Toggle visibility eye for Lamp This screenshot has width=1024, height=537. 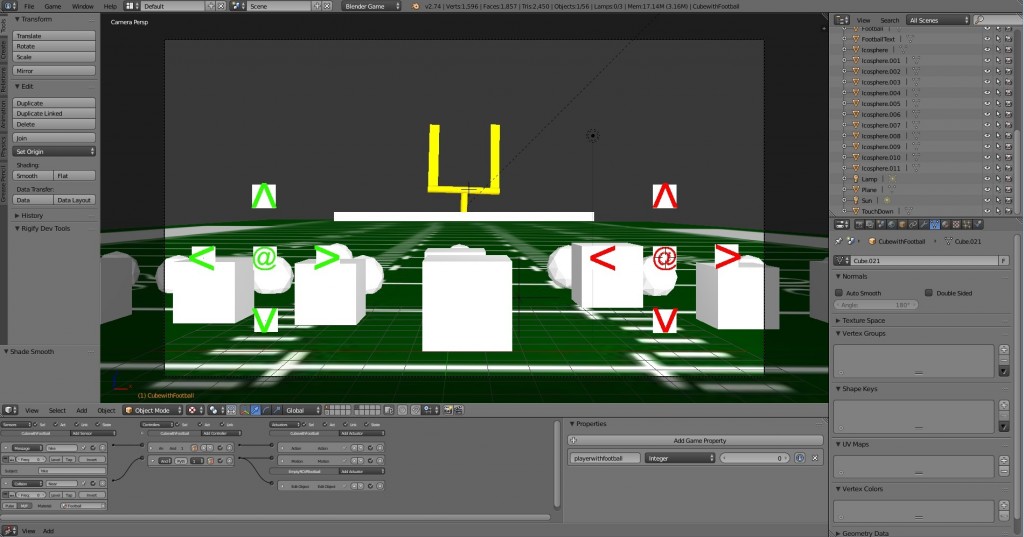[987, 179]
